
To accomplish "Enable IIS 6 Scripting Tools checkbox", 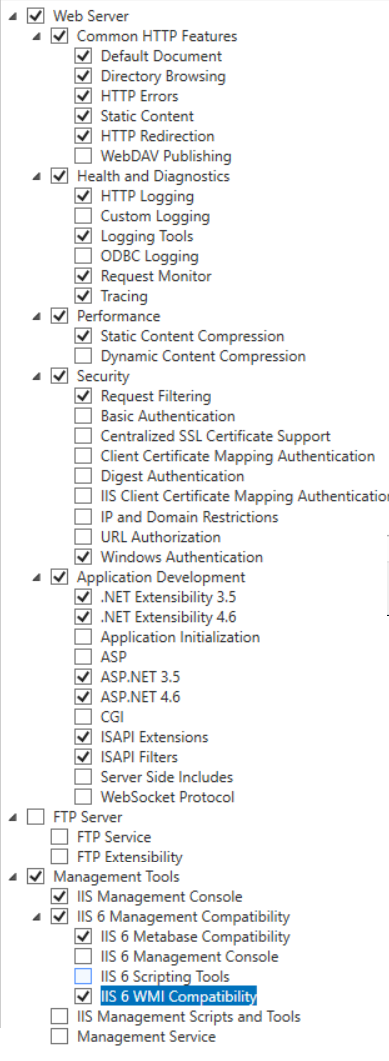I will (83, 976).
